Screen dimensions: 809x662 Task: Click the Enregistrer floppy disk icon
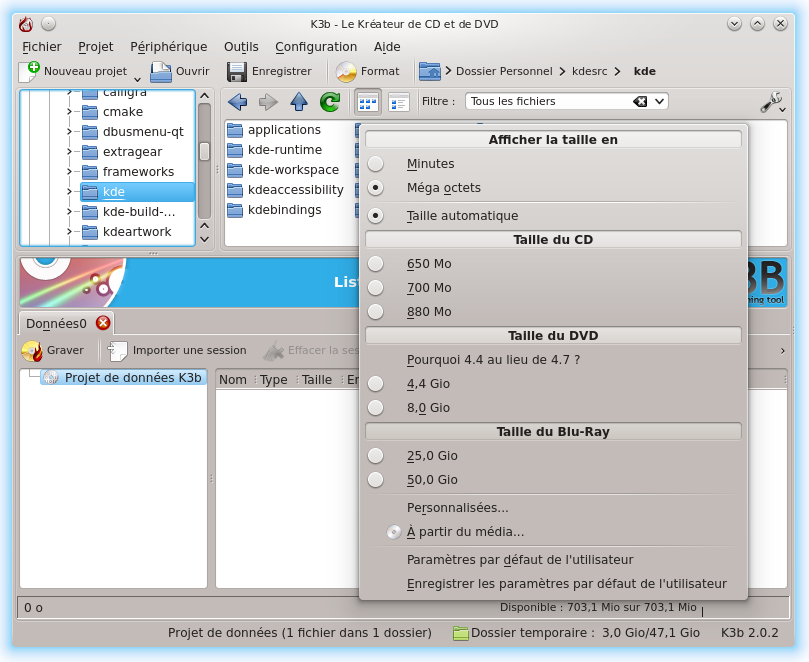coord(236,72)
